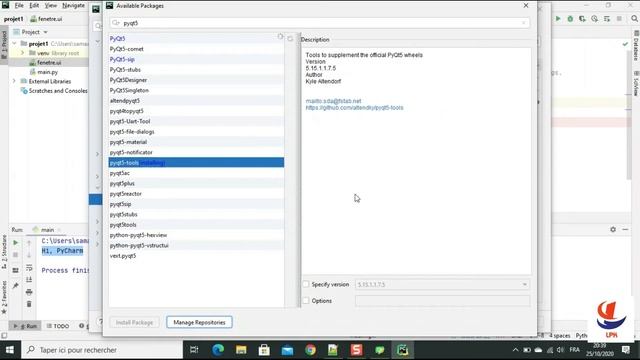Select python-pyqt5-hexview package
The image size is (640, 360).
pos(196,235)
